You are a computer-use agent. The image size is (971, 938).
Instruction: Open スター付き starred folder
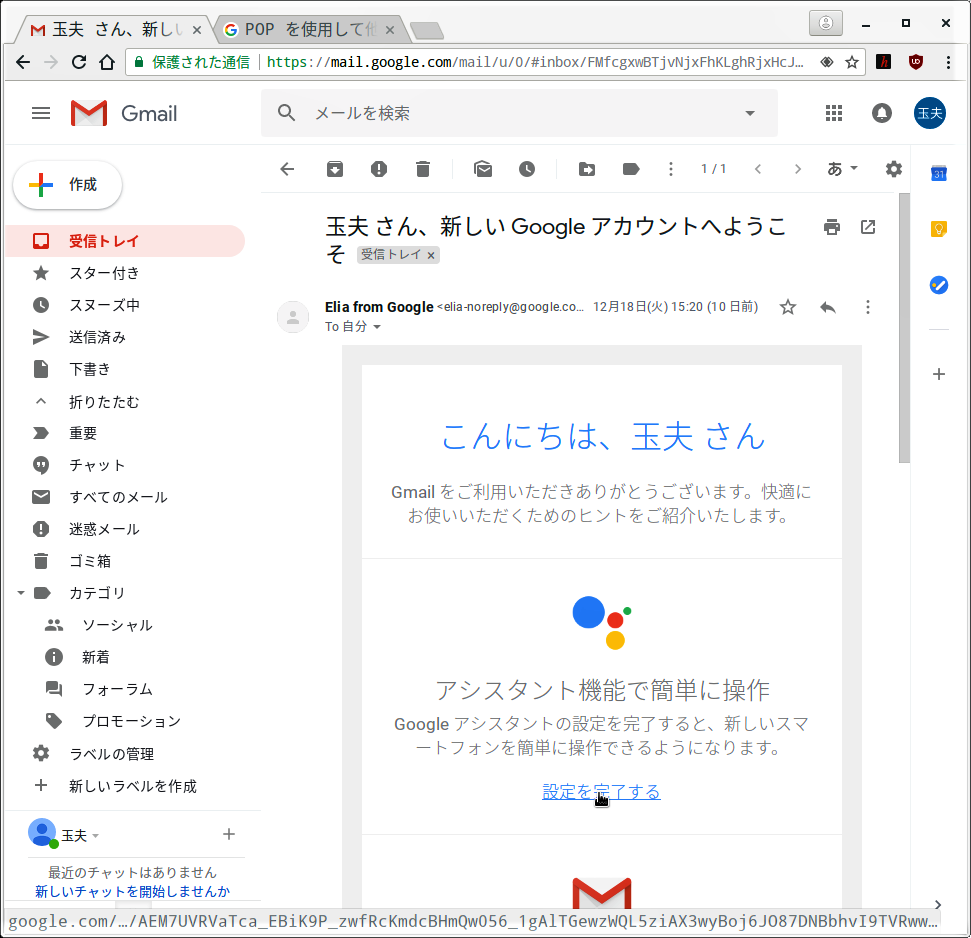click(104, 273)
